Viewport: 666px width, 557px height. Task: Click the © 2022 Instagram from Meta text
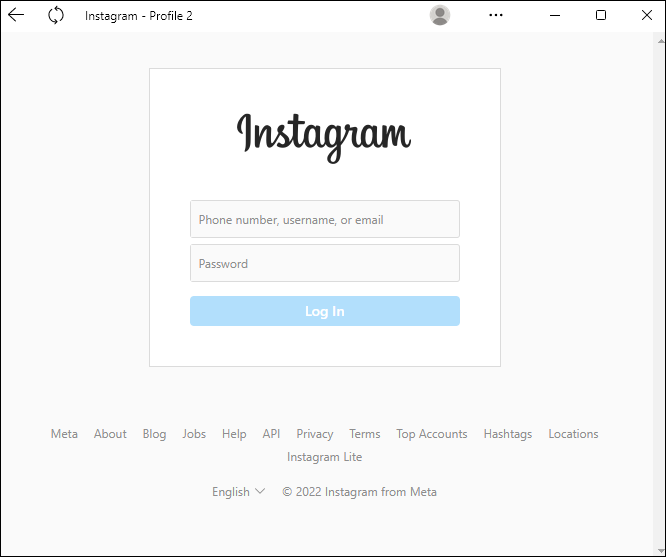pos(359,492)
